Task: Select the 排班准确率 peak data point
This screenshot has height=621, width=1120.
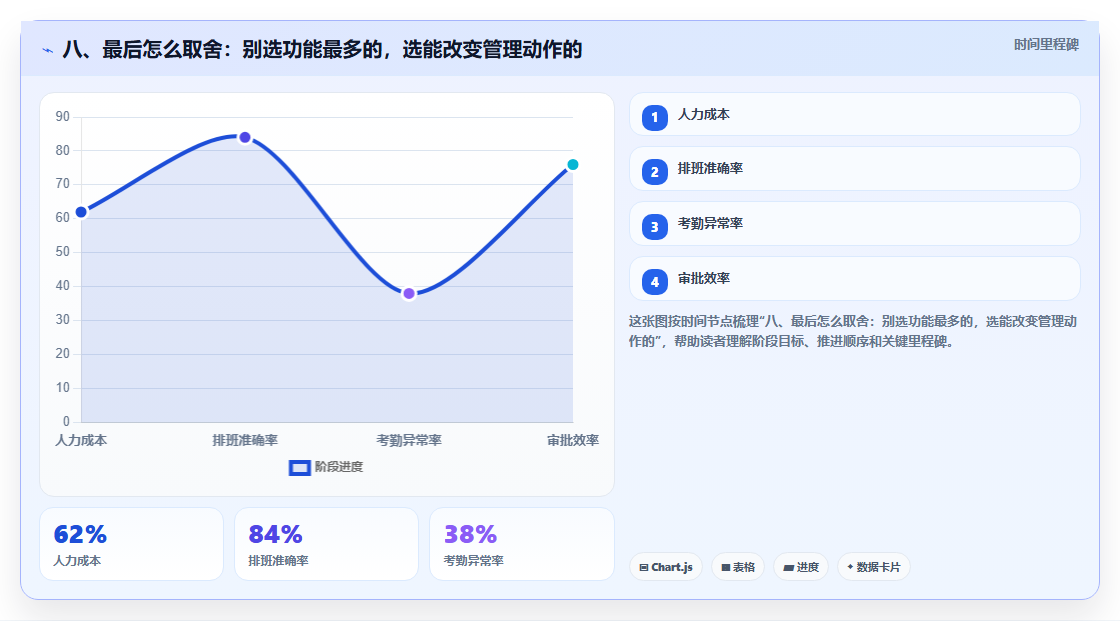Action: coord(245,137)
